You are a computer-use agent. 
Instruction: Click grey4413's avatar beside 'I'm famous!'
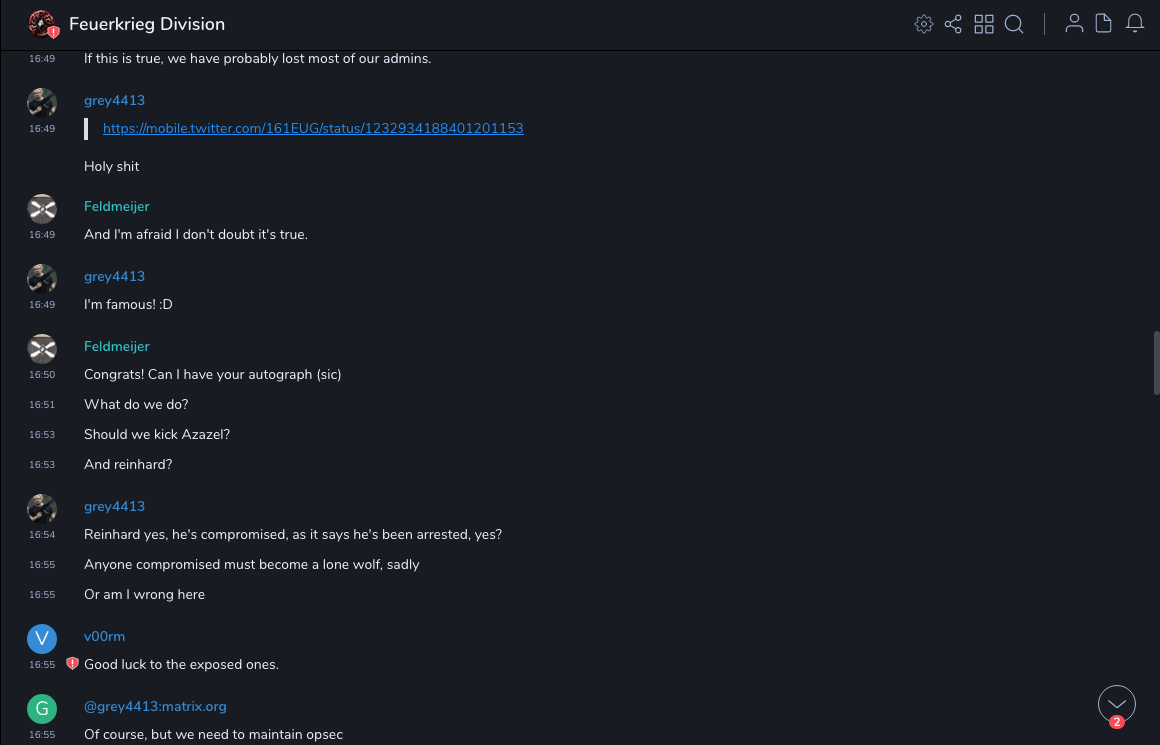(x=42, y=279)
